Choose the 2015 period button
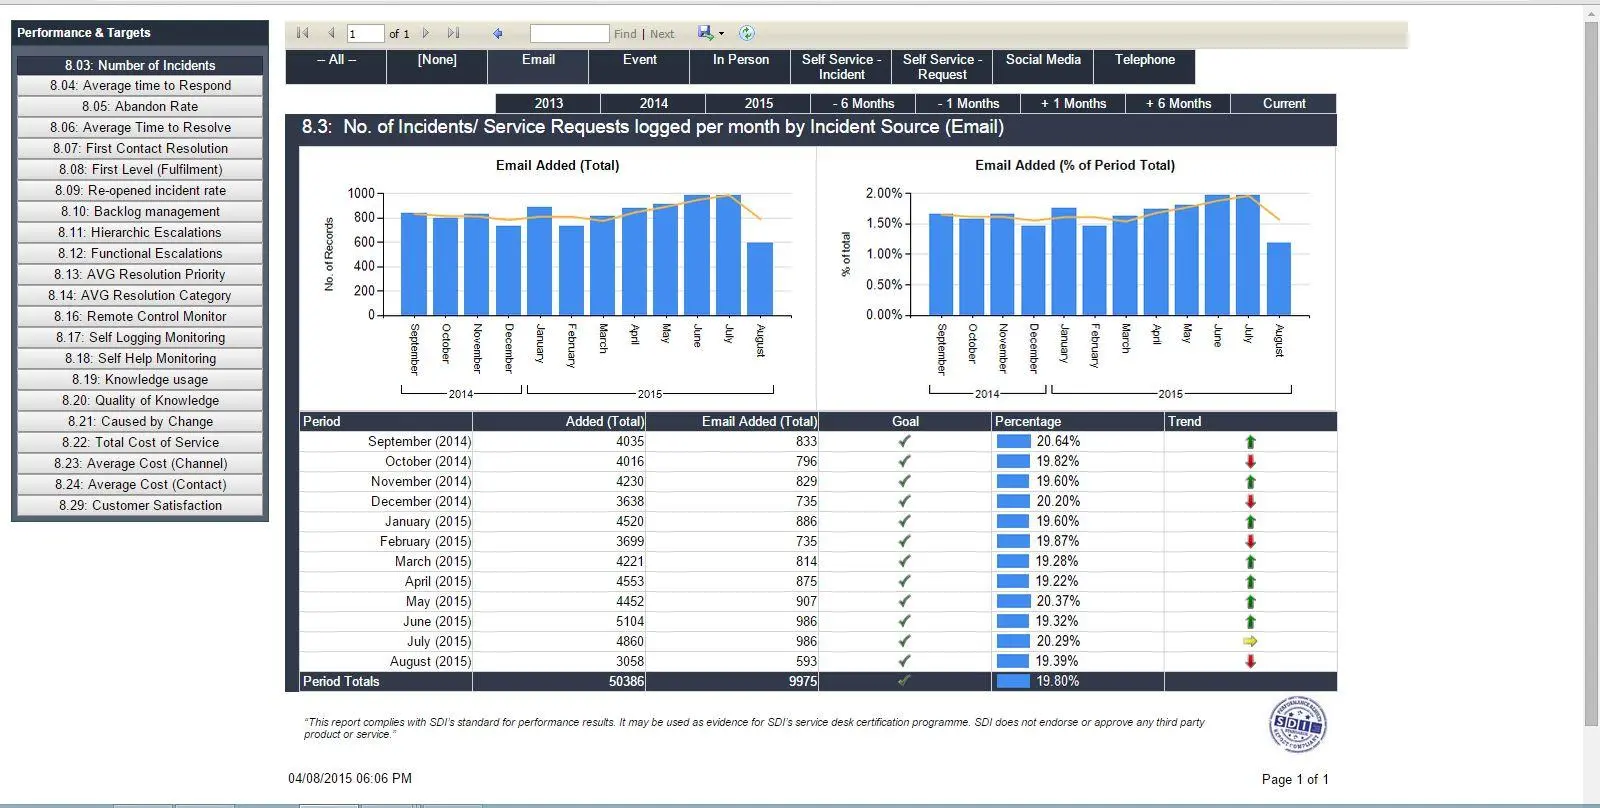This screenshot has height=808, width=1600. coord(758,103)
